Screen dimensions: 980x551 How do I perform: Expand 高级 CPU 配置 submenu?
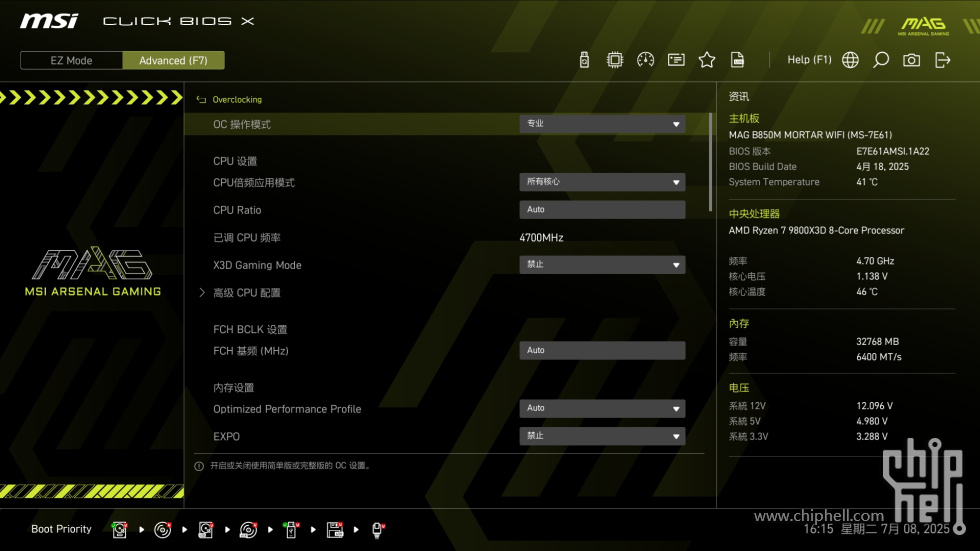click(x=246, y=292)
